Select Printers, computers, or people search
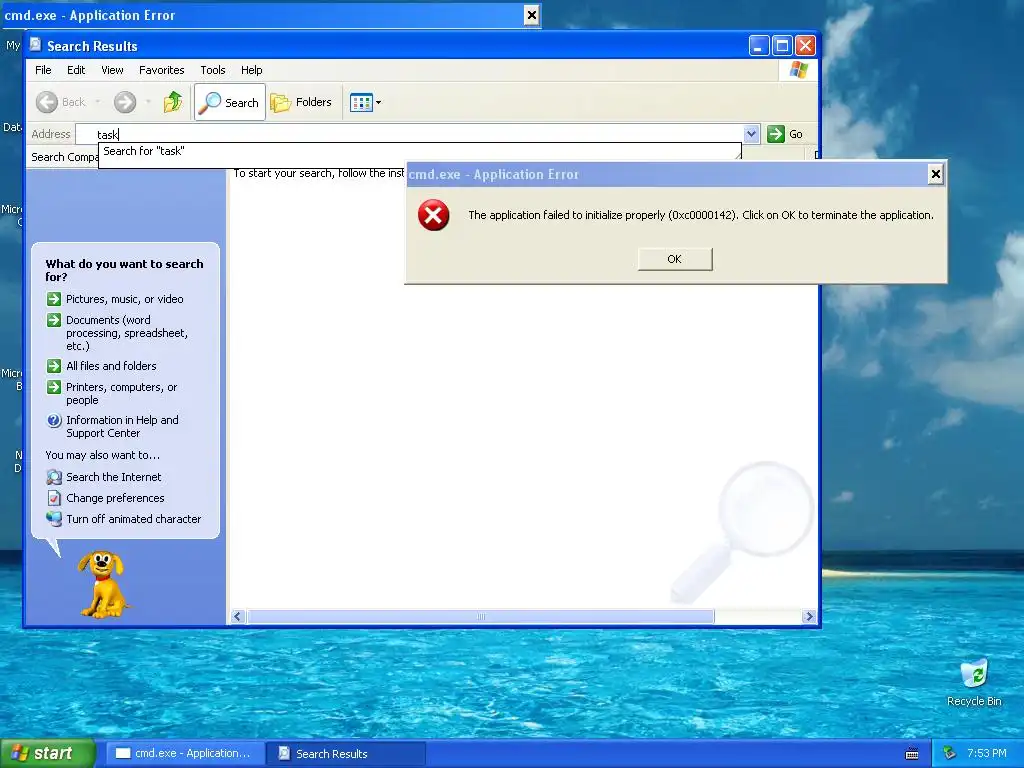Viewport: 1024px width, 768px height. [121, 394]
